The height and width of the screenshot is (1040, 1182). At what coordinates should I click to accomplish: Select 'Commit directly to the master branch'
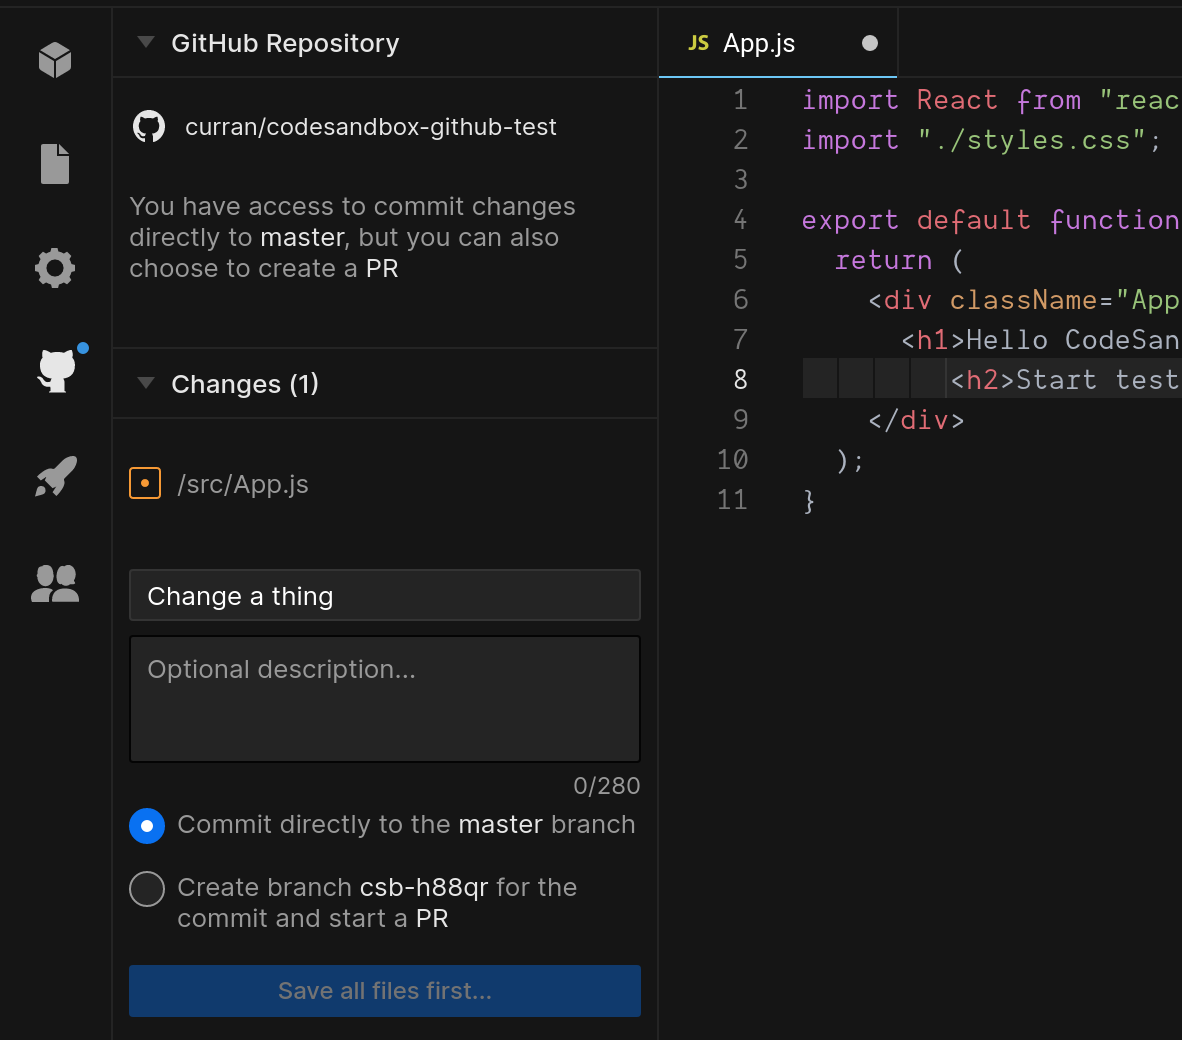[147, 825]
